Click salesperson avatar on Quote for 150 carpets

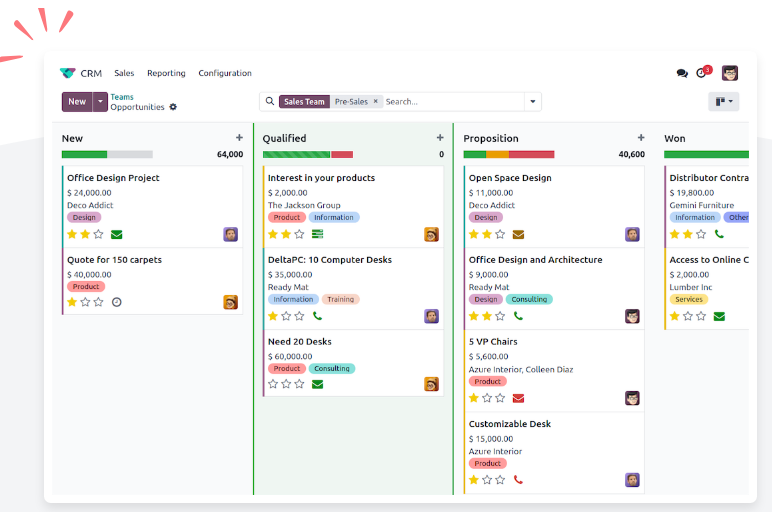click(230, 302)
